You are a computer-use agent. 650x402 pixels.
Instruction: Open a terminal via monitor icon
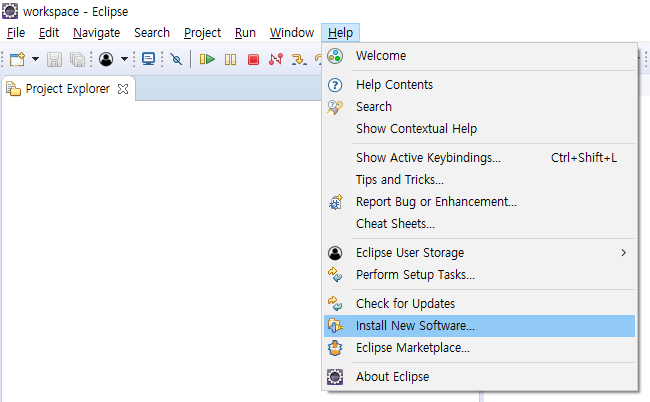pyautogui.click(x=148, y=59)
